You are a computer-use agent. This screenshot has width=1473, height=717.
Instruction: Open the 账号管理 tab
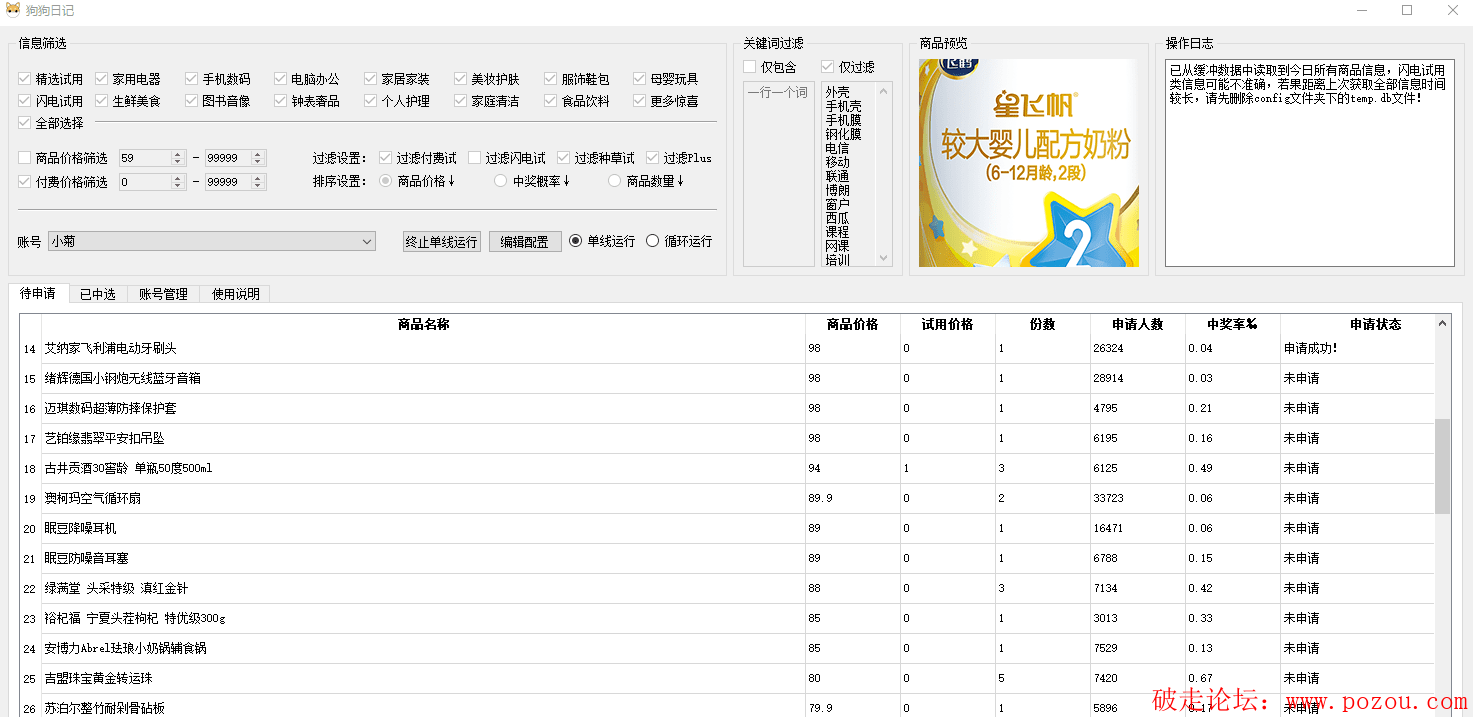click(163, 294)
